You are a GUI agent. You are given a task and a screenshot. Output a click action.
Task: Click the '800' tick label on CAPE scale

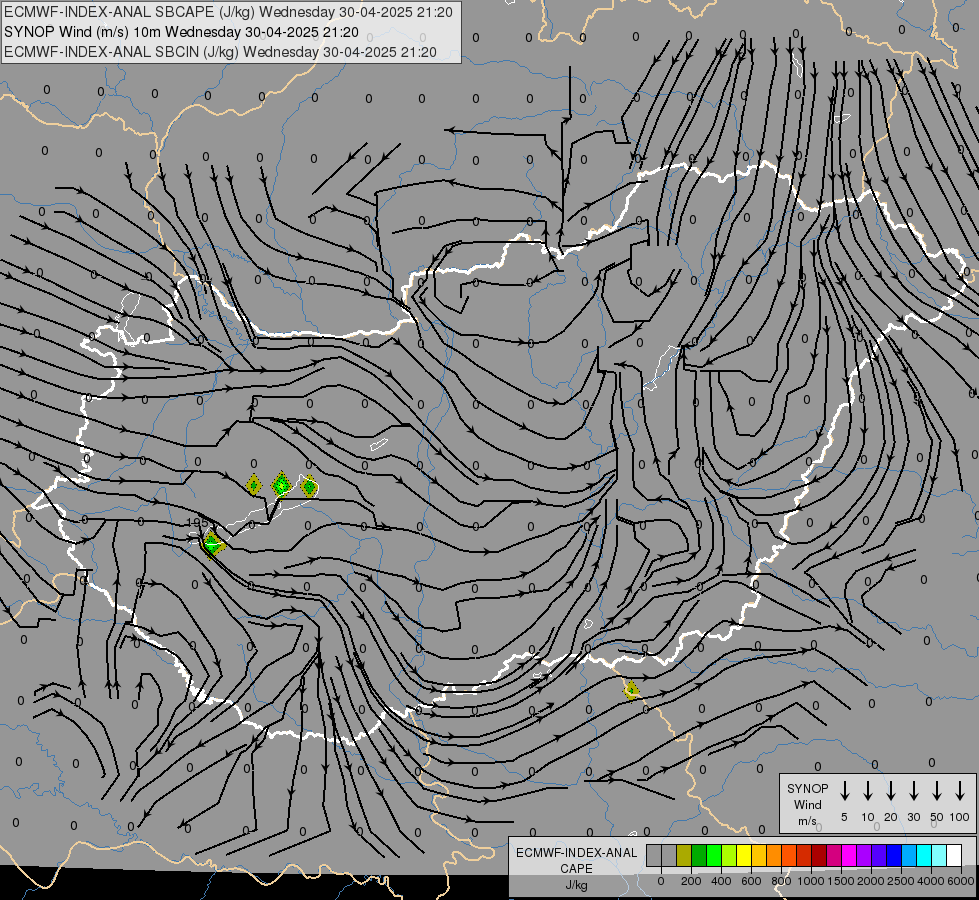(x=781, y=881)
